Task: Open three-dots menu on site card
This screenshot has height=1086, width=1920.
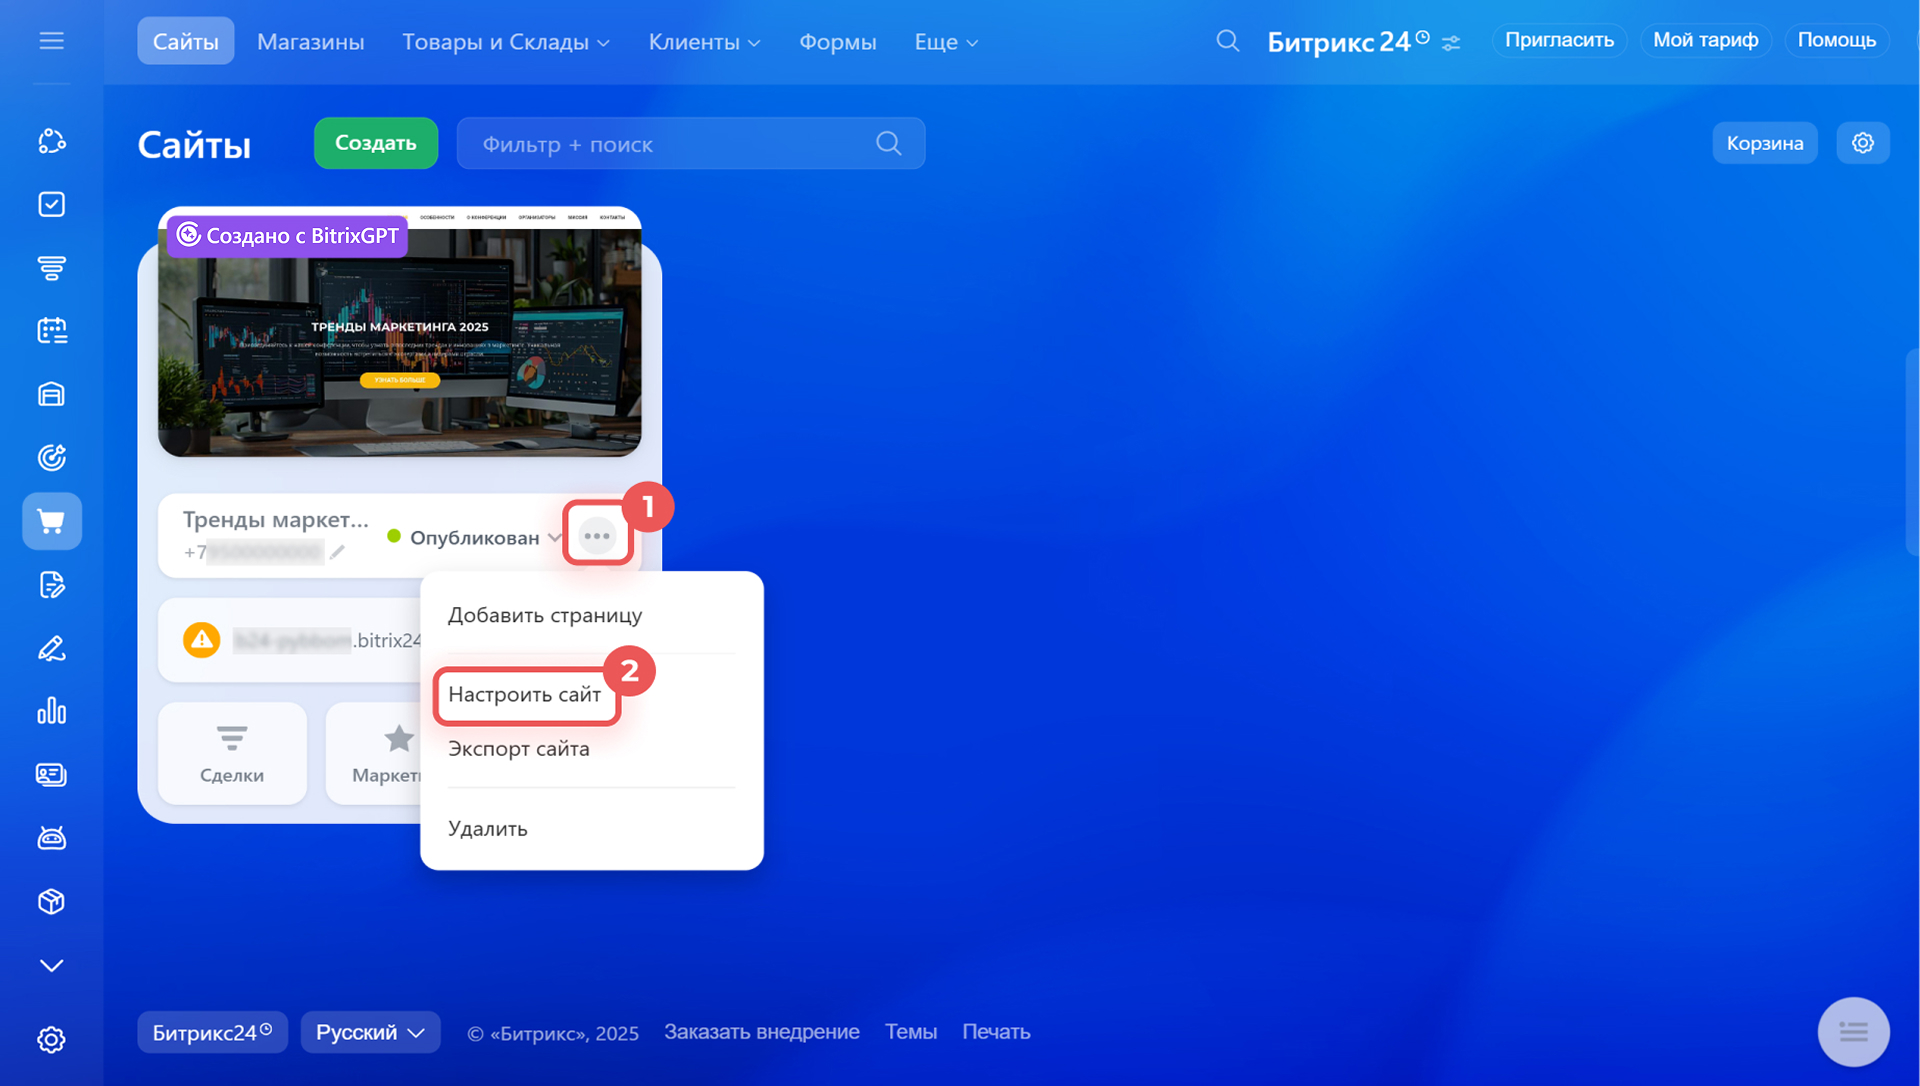Action: pyautogui.click(x=597, y=536)
